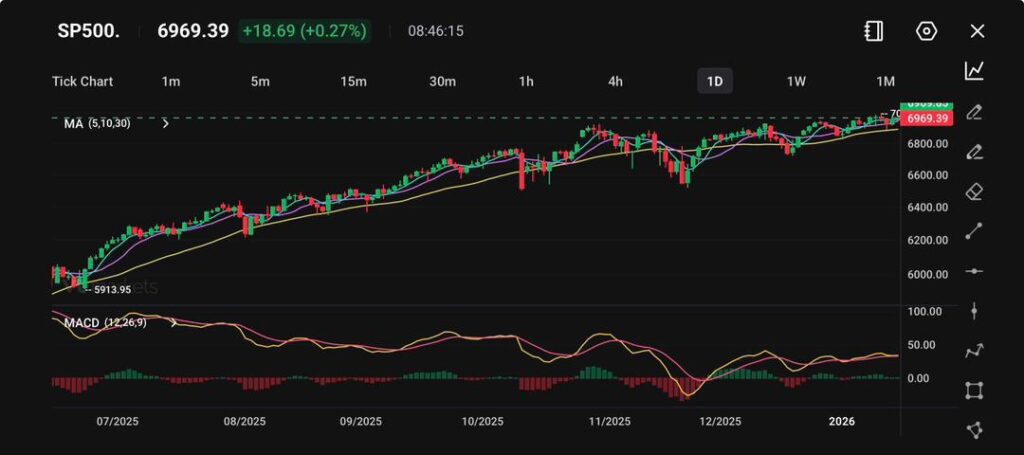Select the rectangle shape drawing tool
Image resolution: width=1024 pixels, height=455 pixels.
coord(974,390)
